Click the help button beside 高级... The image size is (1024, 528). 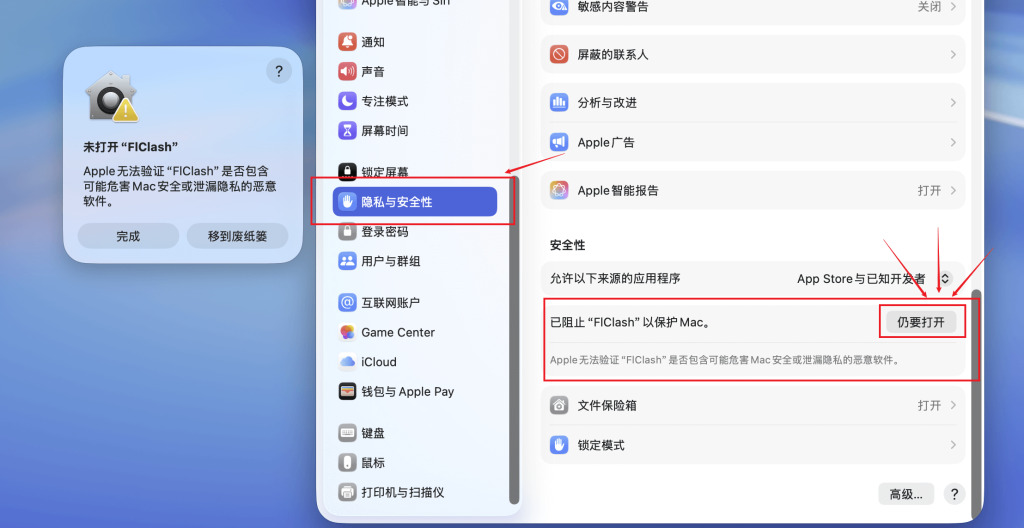pos(955,494)
